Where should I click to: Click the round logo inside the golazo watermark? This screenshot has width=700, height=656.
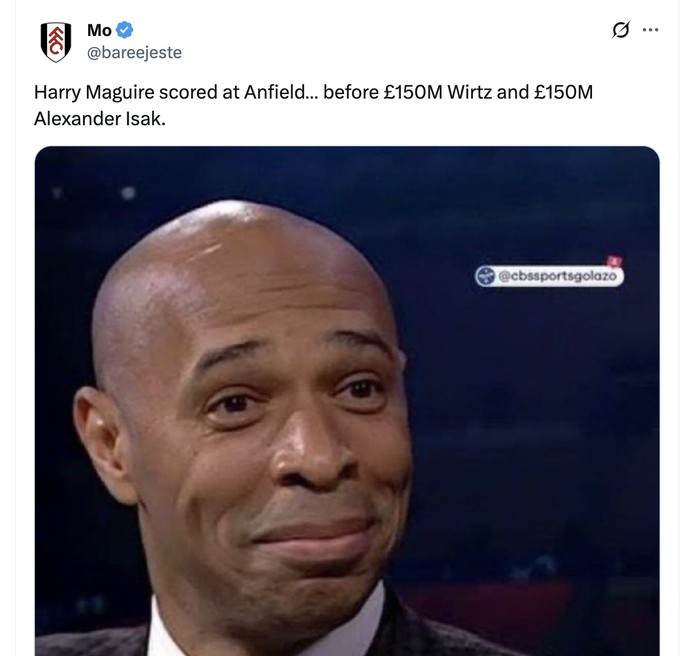point(486,276)
